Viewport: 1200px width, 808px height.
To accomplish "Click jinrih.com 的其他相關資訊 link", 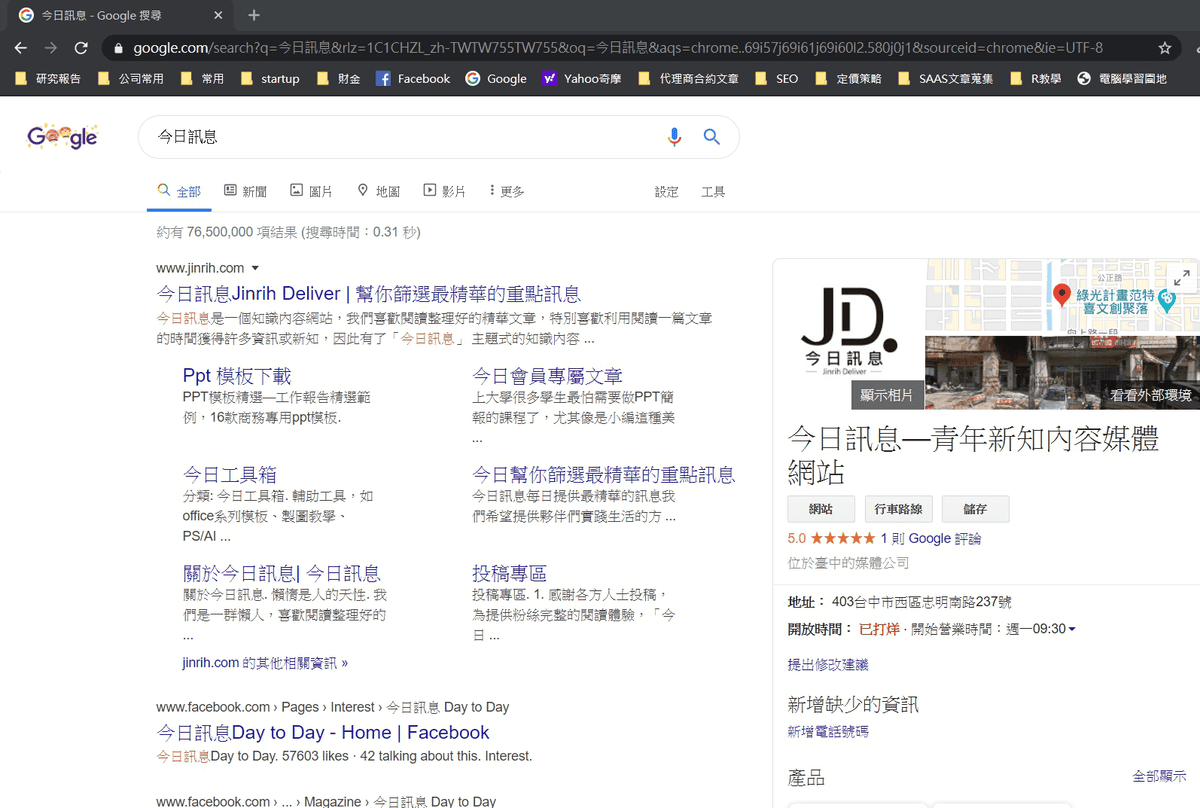I will pyautogui.click(x=265, y=663).
